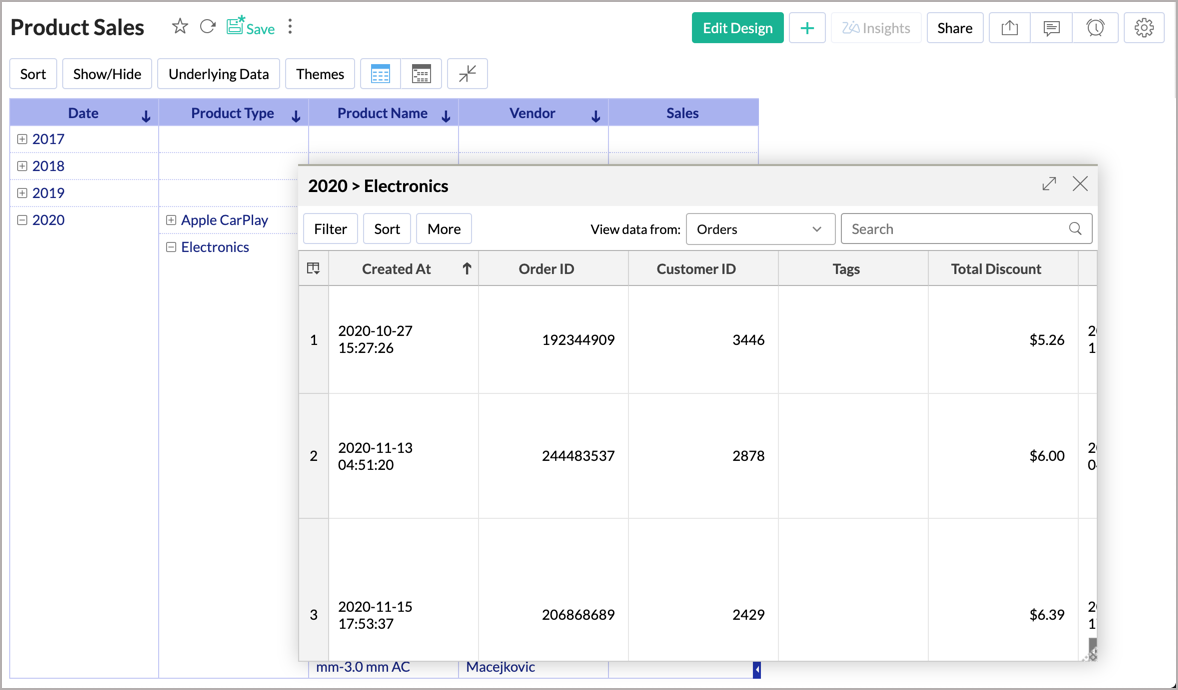Click the export icon next to Share
The width and height of the screenshot is (1178, 690).
coord(1010,28)
